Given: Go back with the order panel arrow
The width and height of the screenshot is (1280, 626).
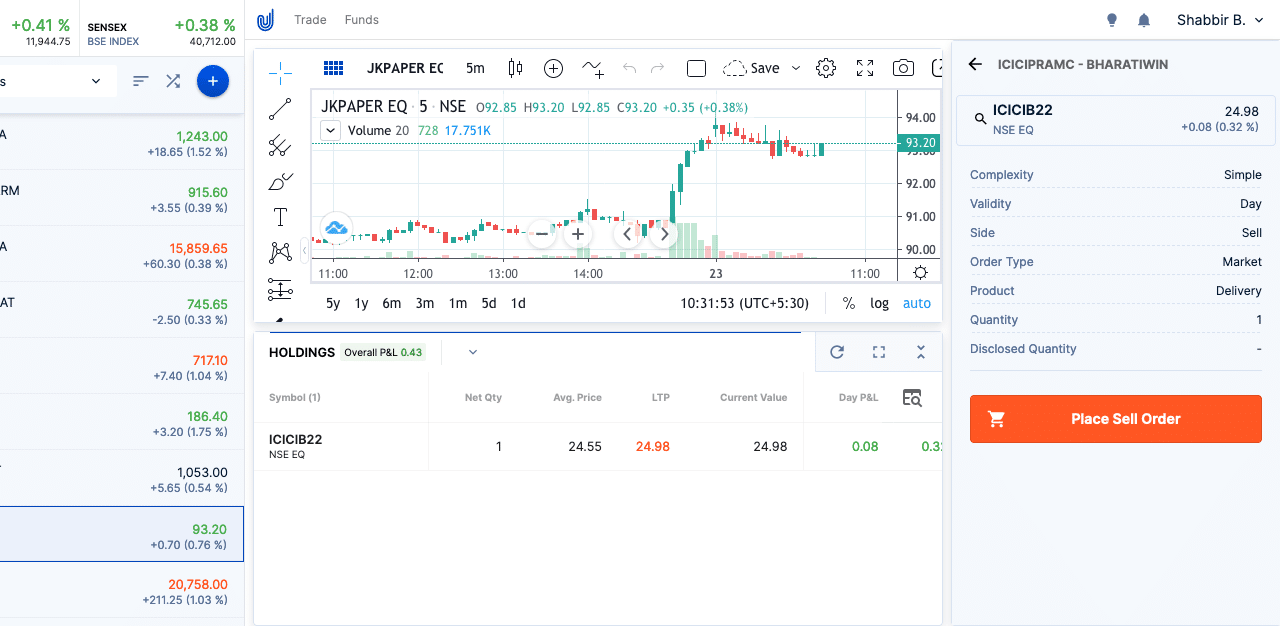Looking at the screenshot, I should (976, 64).
